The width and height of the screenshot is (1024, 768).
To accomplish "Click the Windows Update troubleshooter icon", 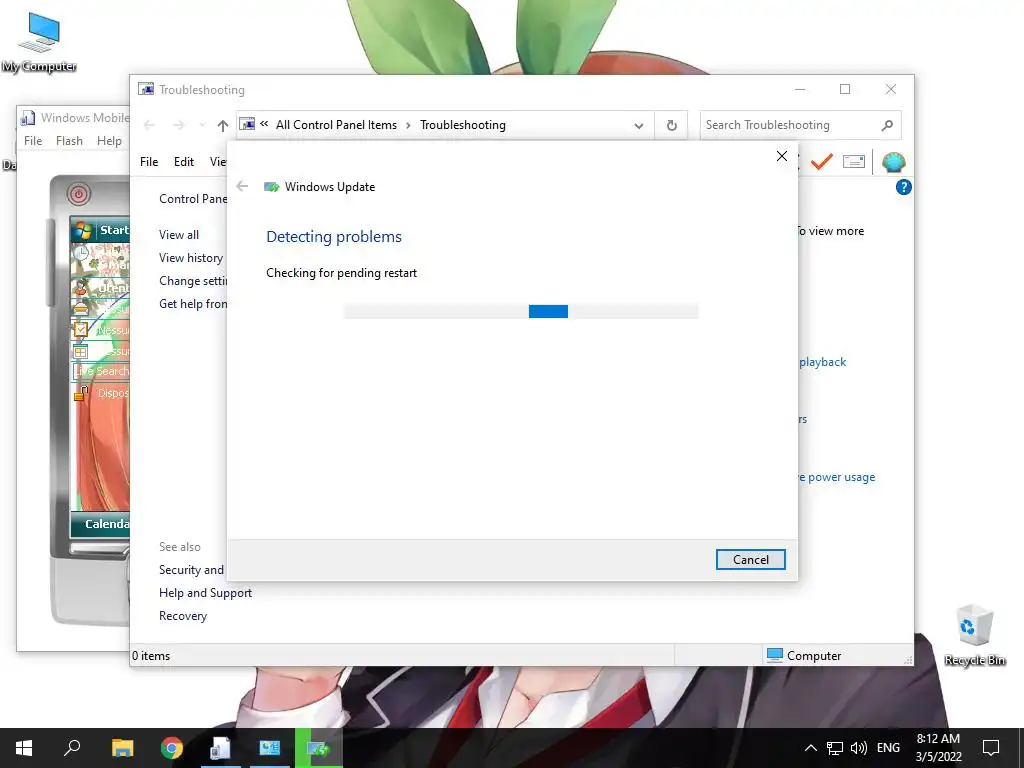I will point(272,187).
